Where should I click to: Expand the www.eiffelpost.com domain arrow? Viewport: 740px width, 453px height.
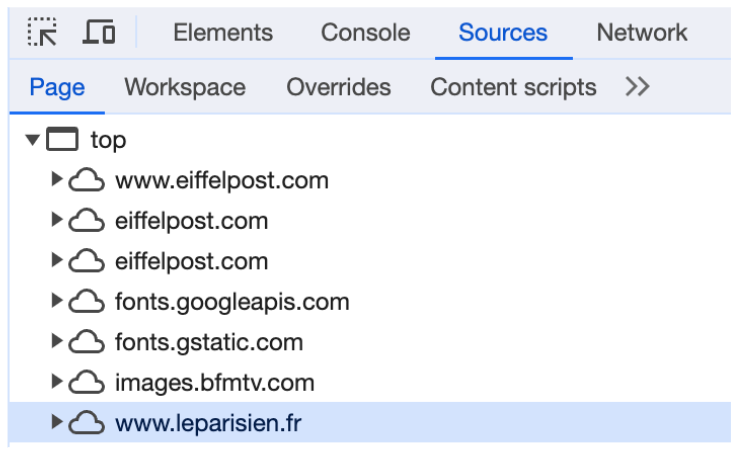pyautogui.click(x=57, y=181)
